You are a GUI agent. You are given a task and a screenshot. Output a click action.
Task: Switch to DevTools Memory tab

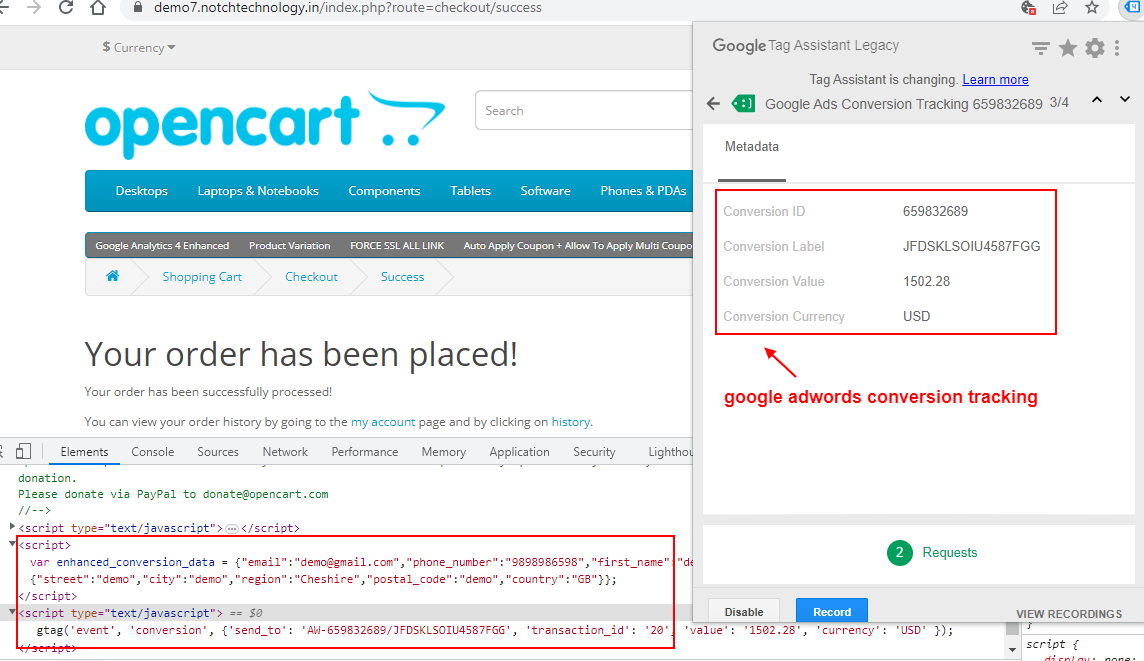[444, 452]
